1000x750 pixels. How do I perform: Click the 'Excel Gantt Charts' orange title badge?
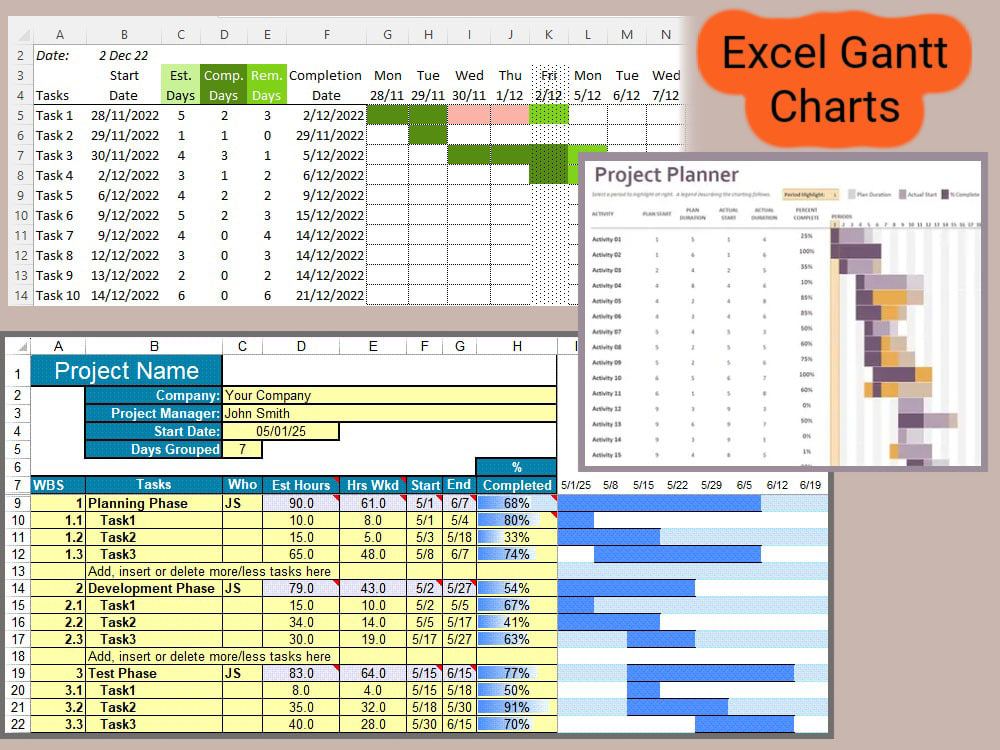[834, 79]
